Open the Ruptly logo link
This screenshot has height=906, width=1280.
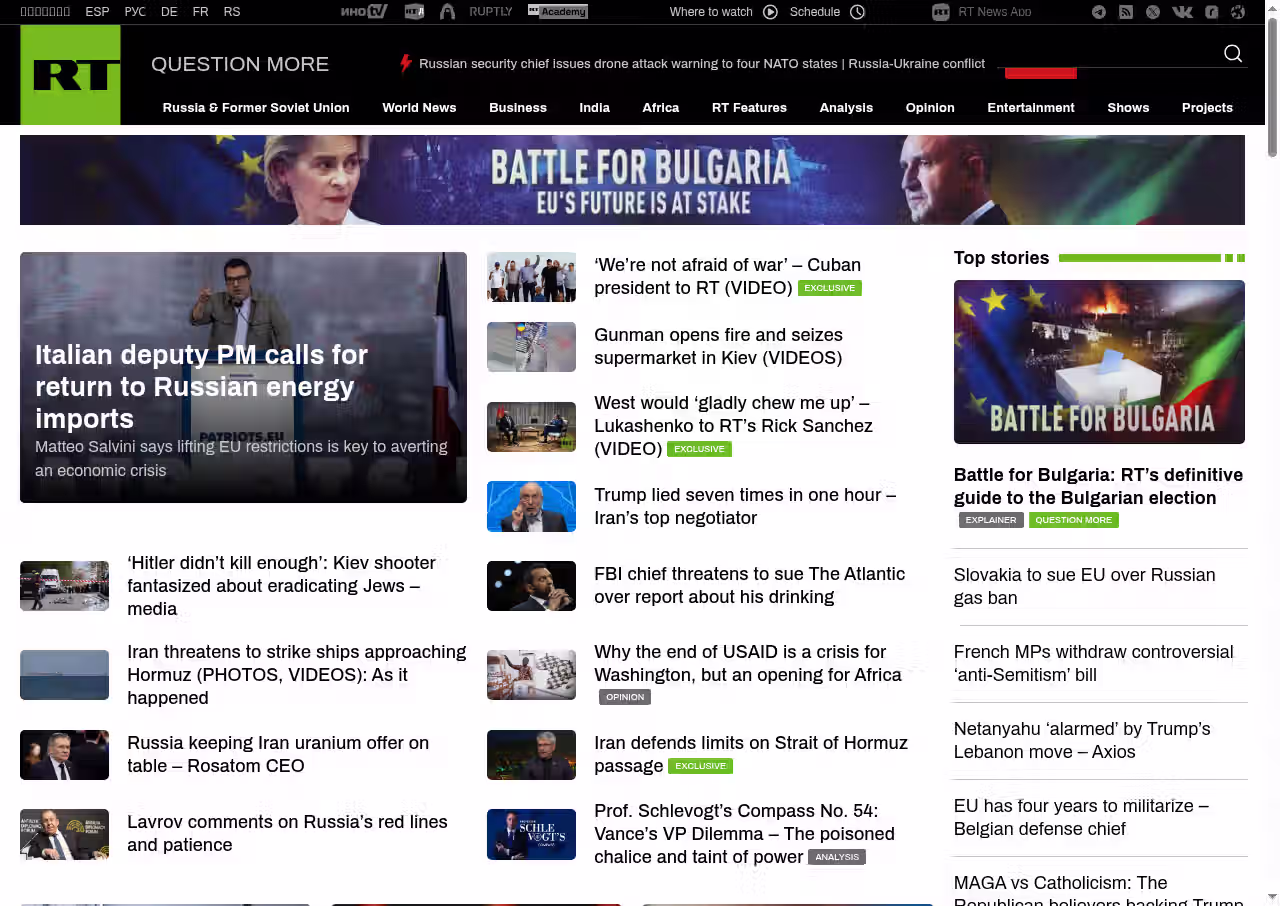490,12
